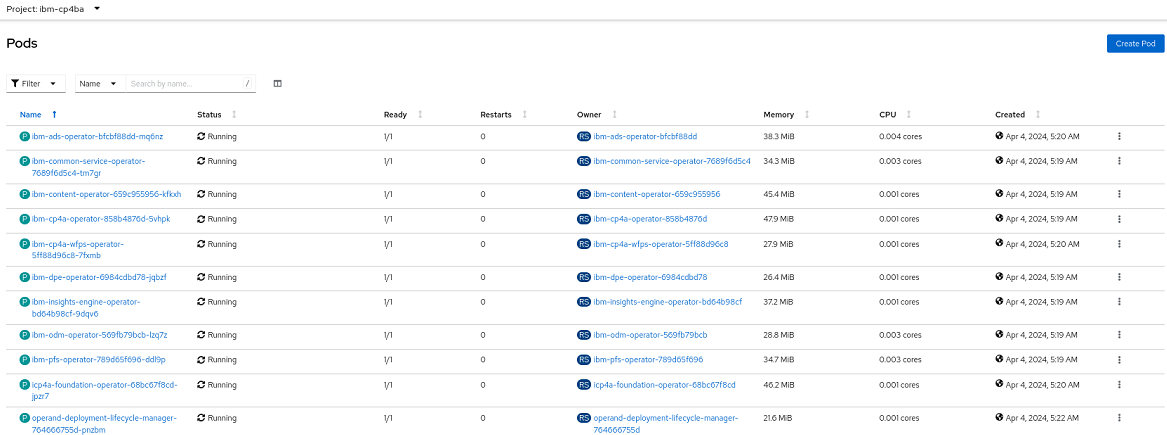The width and height of the screenshot is (1167, 435).
Task: Open pod ibm-odm-operator-569fb79bcb-lzq7z
Action: 100,335
